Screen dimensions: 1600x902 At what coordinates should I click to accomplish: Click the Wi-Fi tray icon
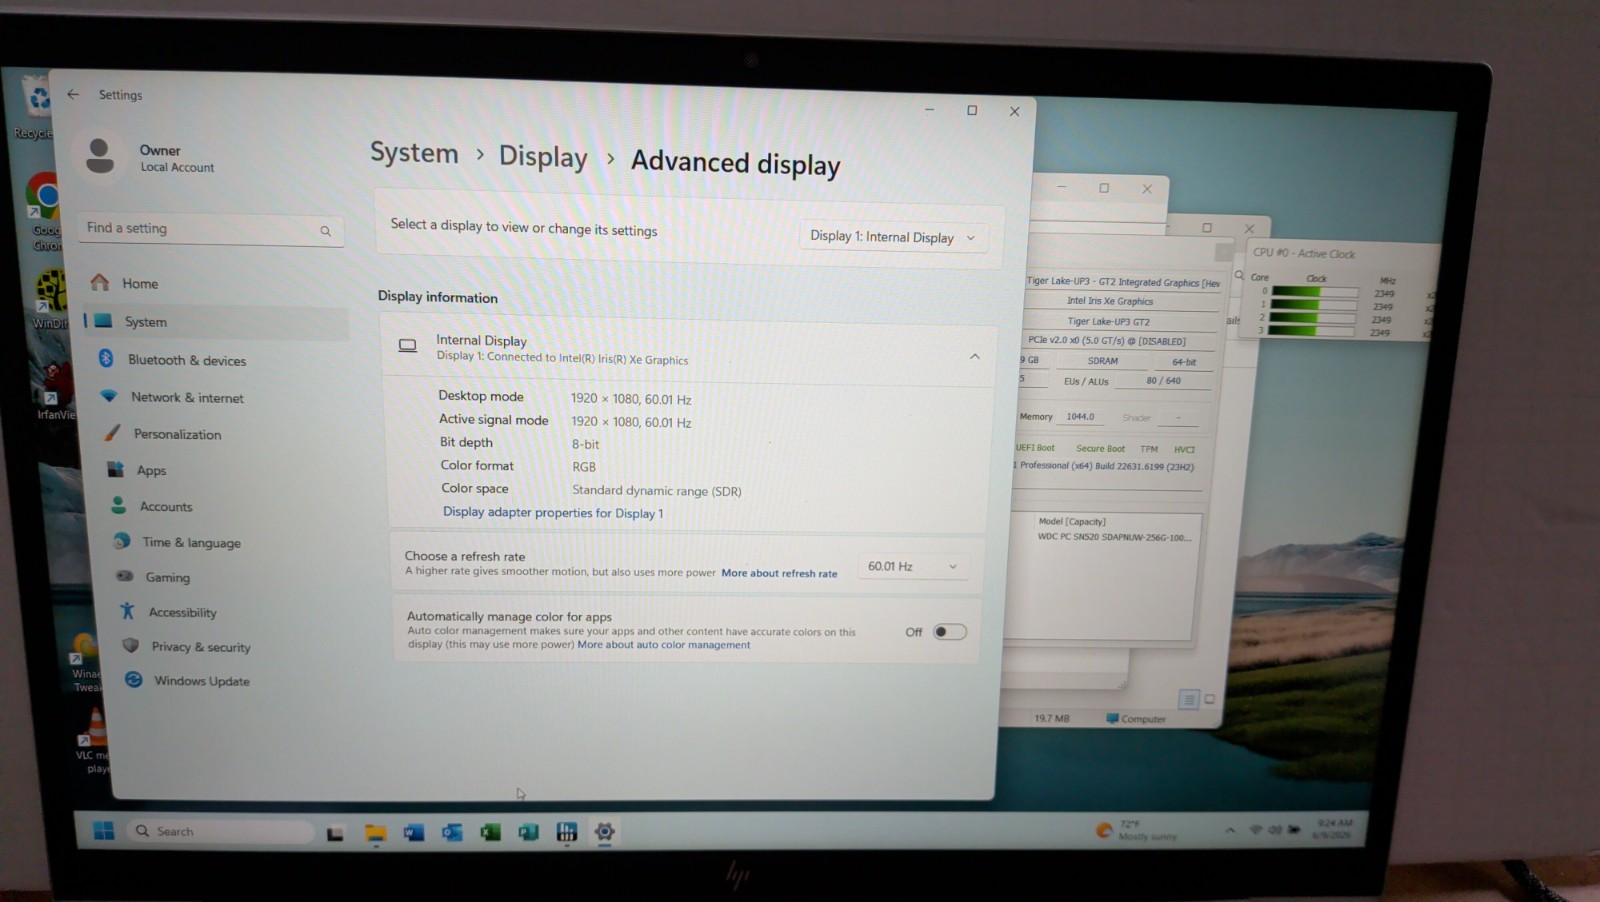(x=1256, y=830)
